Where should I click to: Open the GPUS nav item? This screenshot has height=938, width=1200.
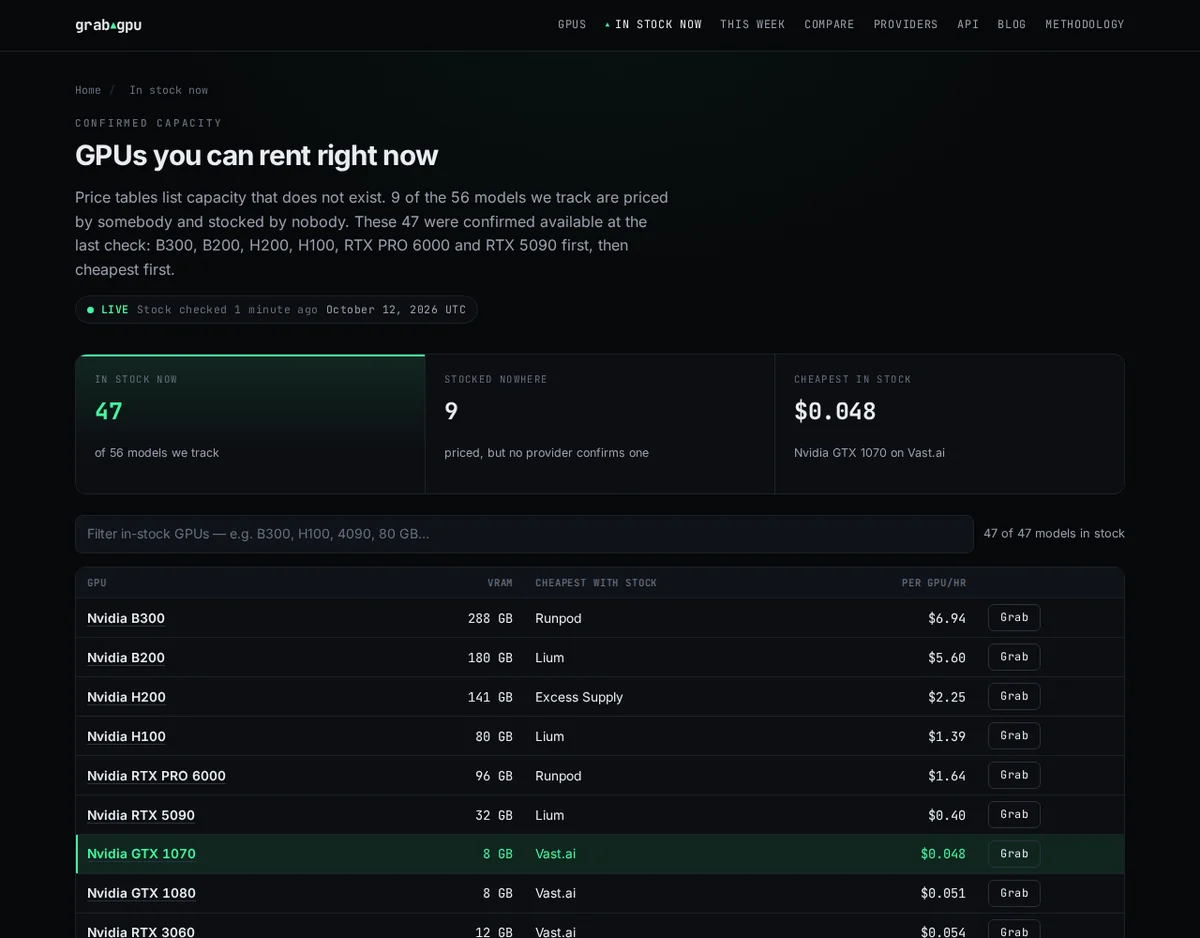[x=572, y=25]
